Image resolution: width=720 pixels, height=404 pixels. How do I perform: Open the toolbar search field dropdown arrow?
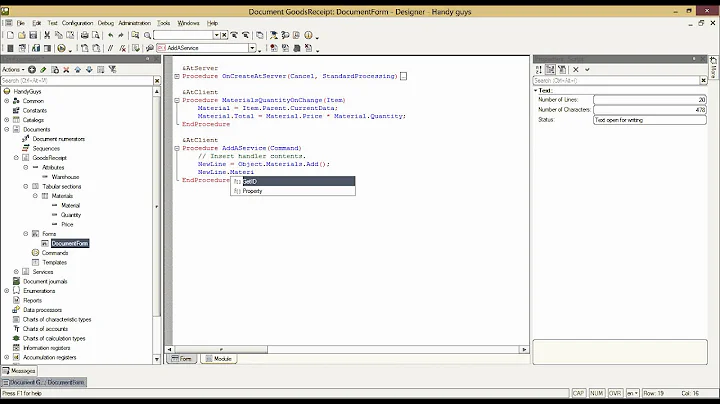pyautogui.click(x=216, y=35)
